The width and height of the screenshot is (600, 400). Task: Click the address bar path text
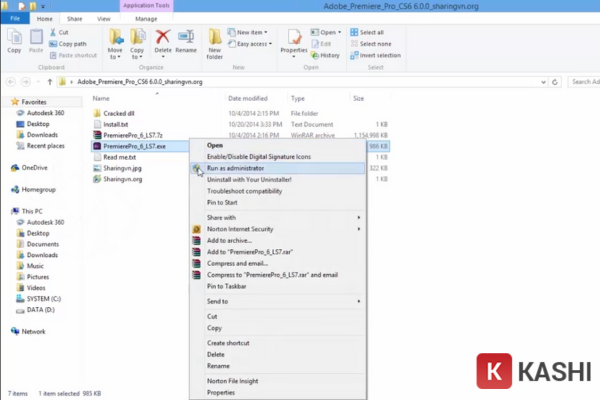140,82
